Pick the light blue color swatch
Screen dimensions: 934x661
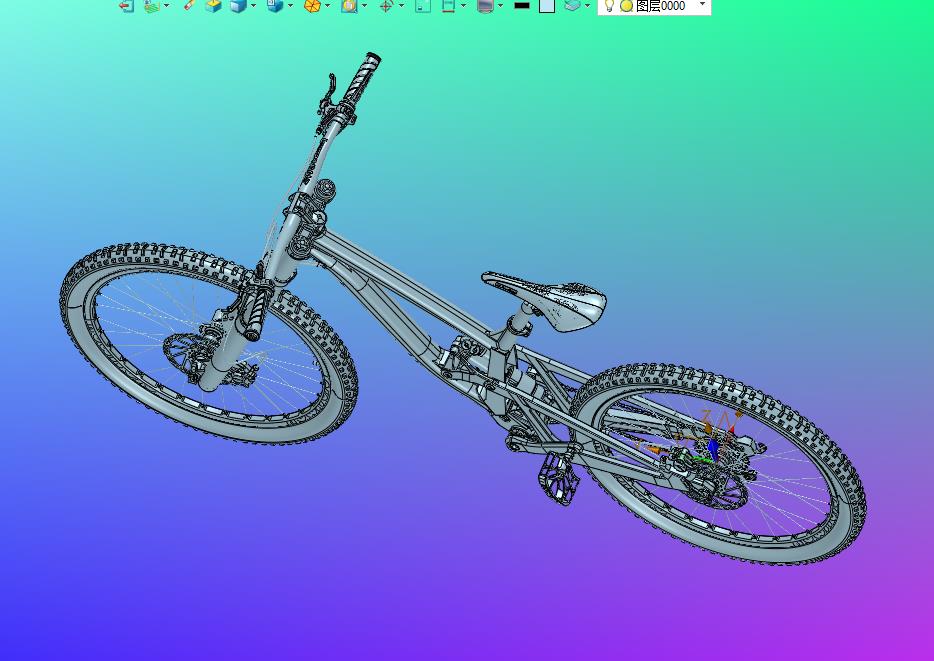coord(547,6)
